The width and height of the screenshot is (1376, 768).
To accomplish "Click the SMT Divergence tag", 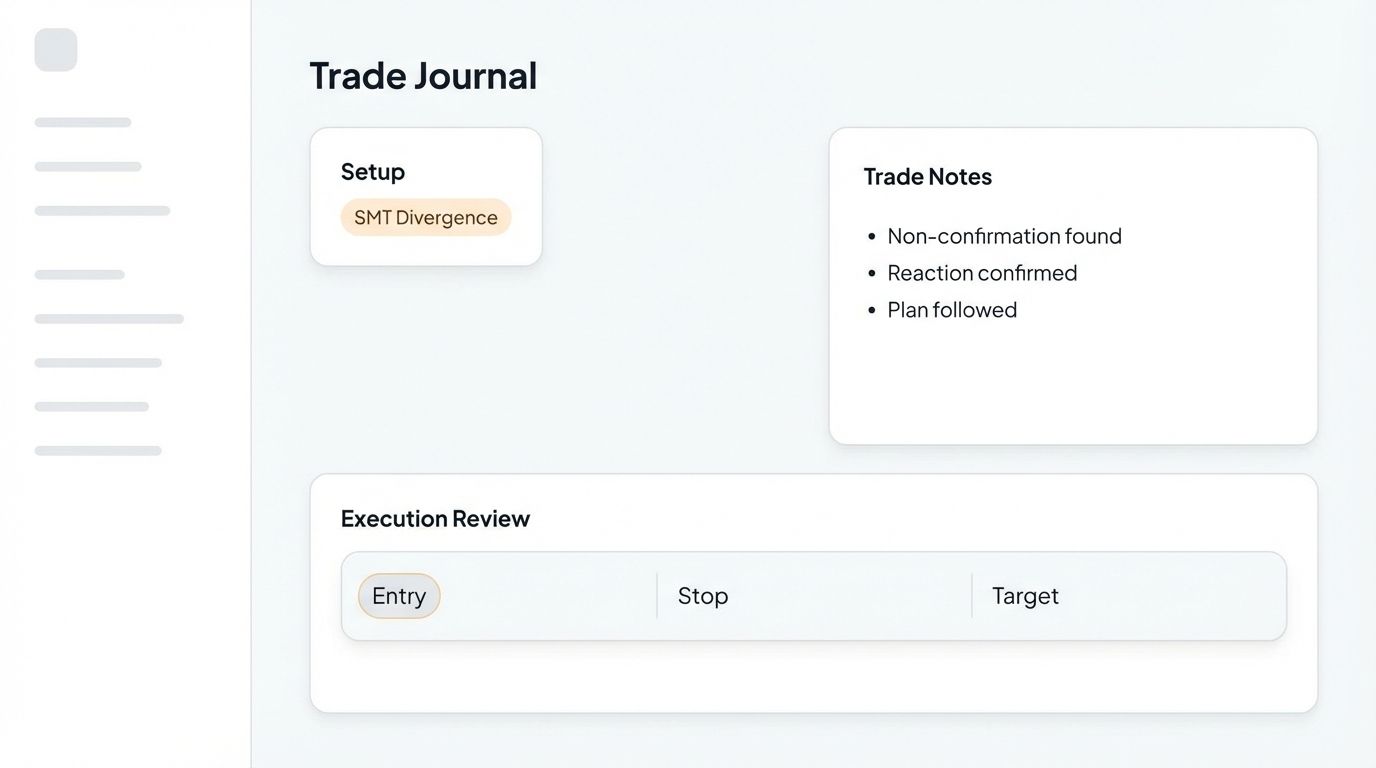I will tap(426, 217).
